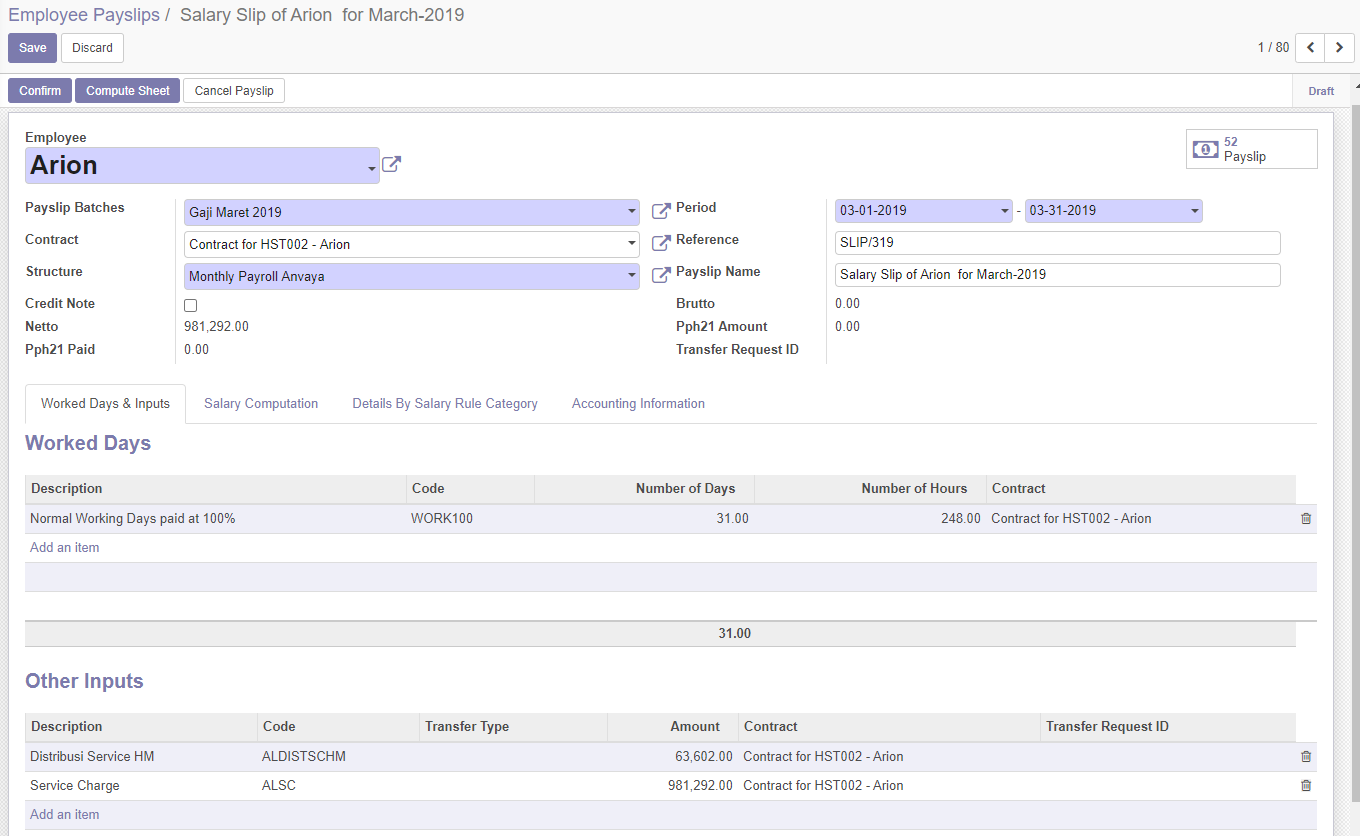The height and width of the screenshot is (836, 1360).
Task: Add an item to Other Inputs
Action: [65, 815]
